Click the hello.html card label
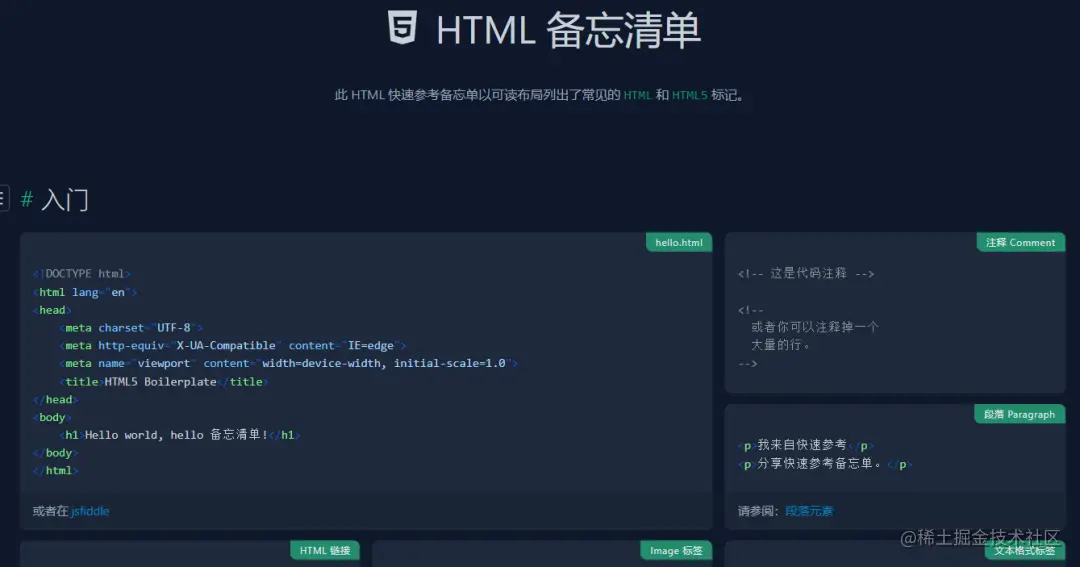1080x567 pixels. pyautogui.click(x=678, y=243)
